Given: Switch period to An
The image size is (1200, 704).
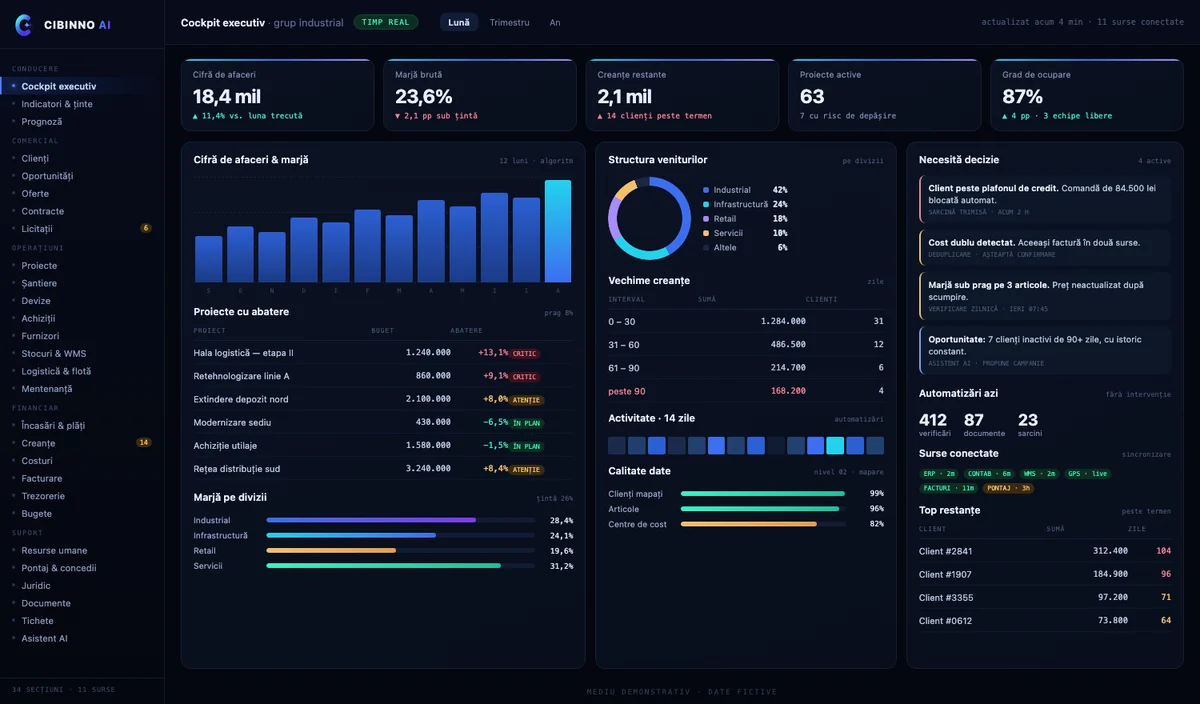Looking at the screenshot, I should pos(555,22).
